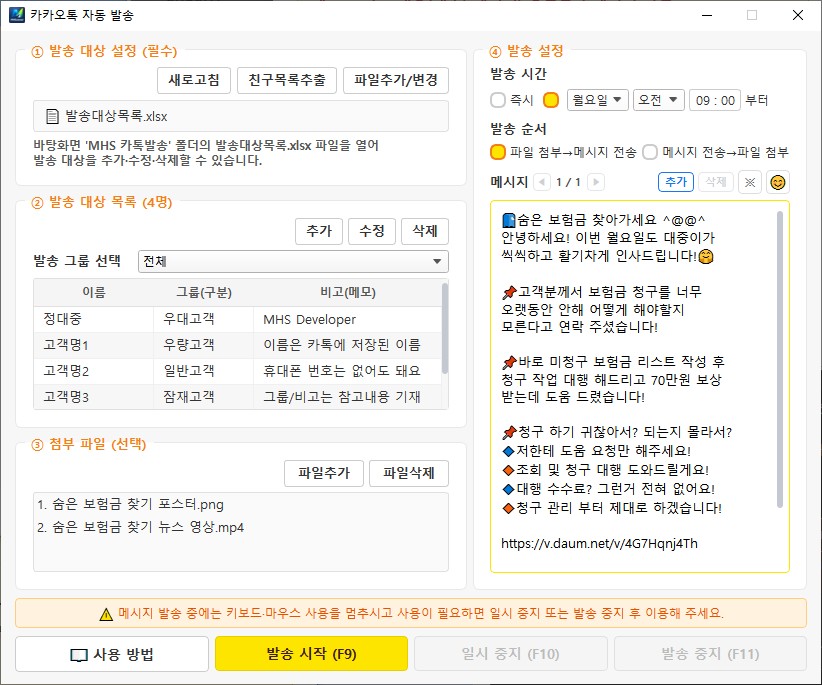Screen dimensions: 822x685
Task: Click the 1 / 1 message counter
Action: [569, 182]
